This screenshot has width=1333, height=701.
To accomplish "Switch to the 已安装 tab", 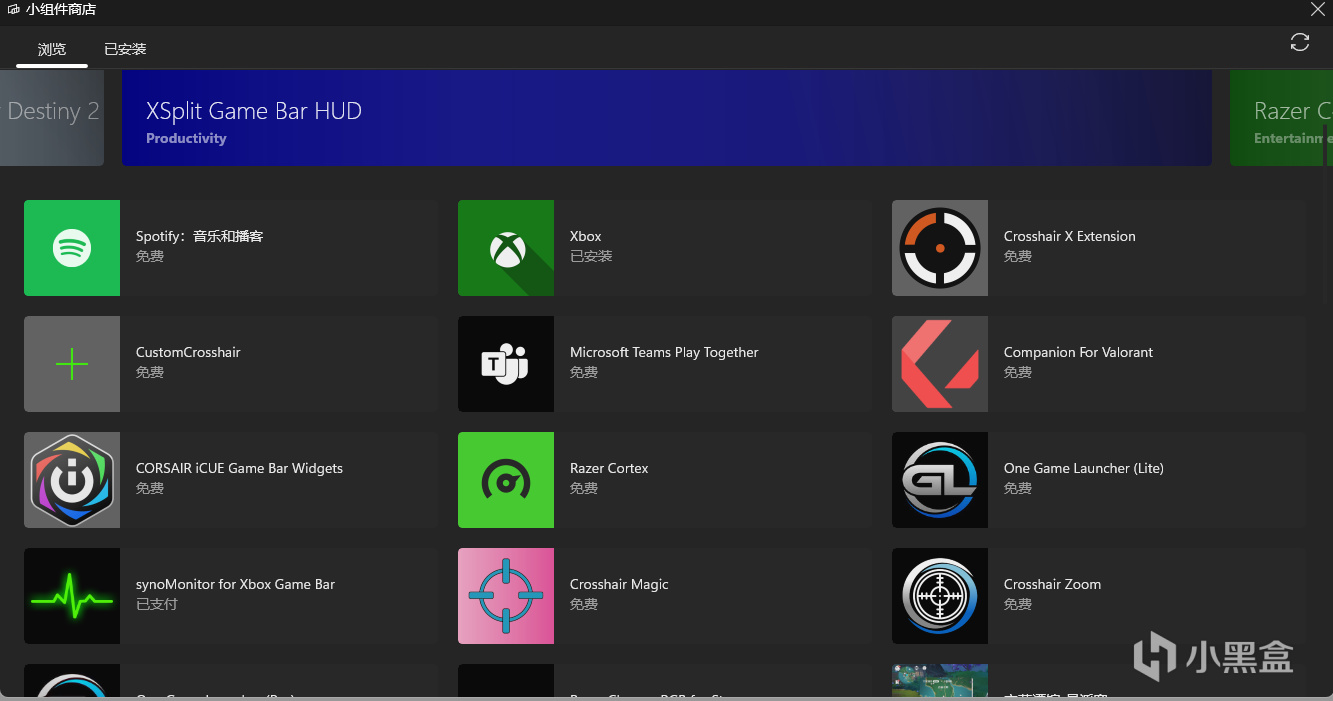I will click(x=125, y=49).
